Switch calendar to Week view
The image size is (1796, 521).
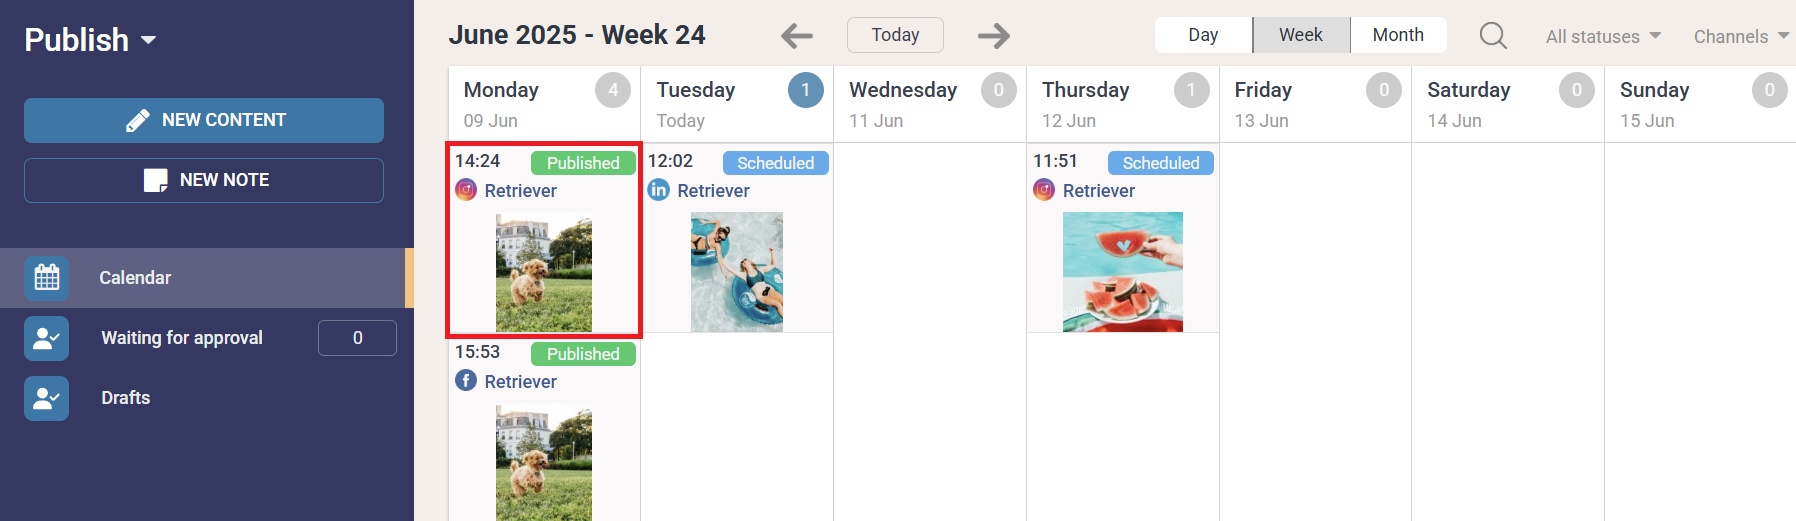(1301, 35)
